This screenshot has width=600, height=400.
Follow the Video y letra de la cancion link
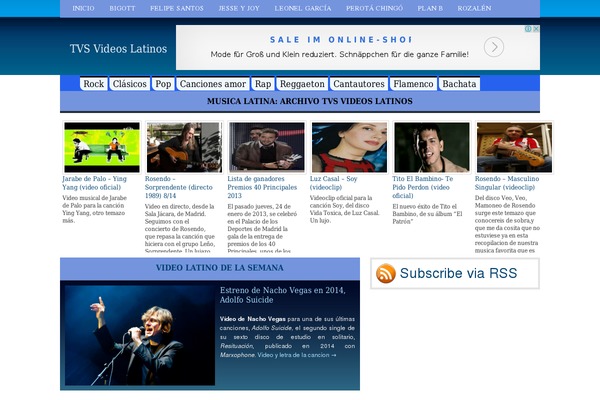click(297, 355)
